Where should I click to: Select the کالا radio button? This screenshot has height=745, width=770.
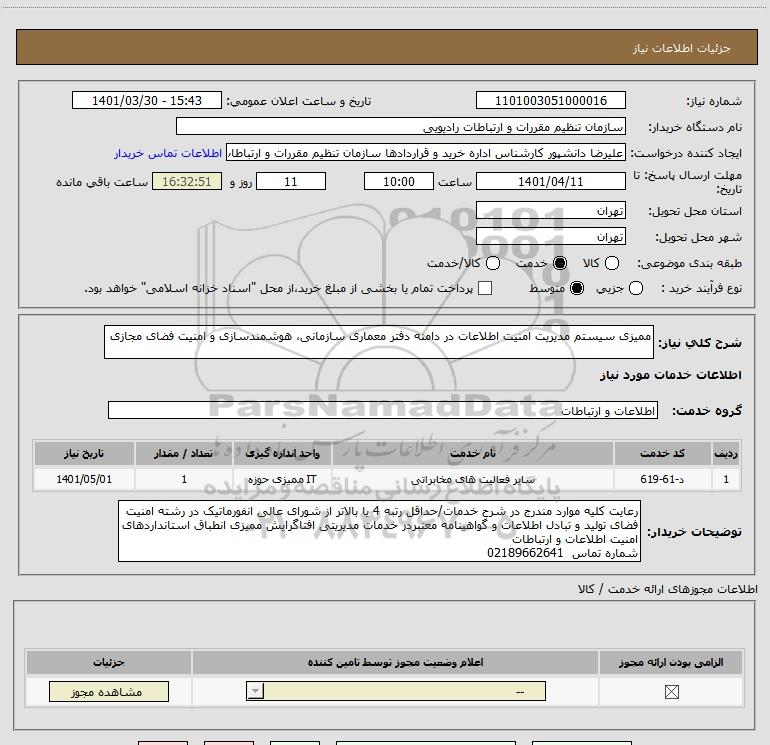click(x=612, y=263)
